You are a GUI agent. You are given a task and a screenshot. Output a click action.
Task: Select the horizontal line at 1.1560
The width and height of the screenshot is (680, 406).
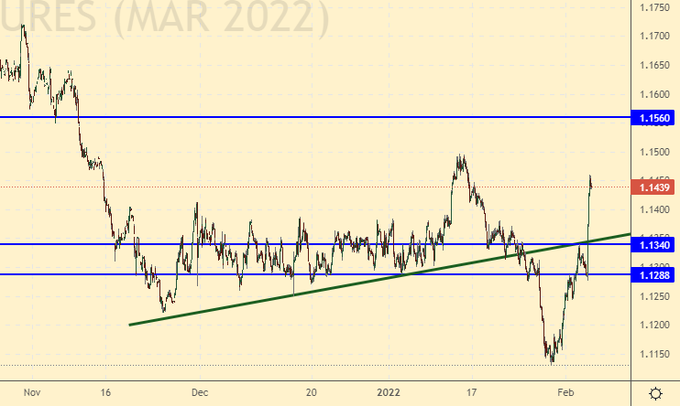(x=300, y=117)
